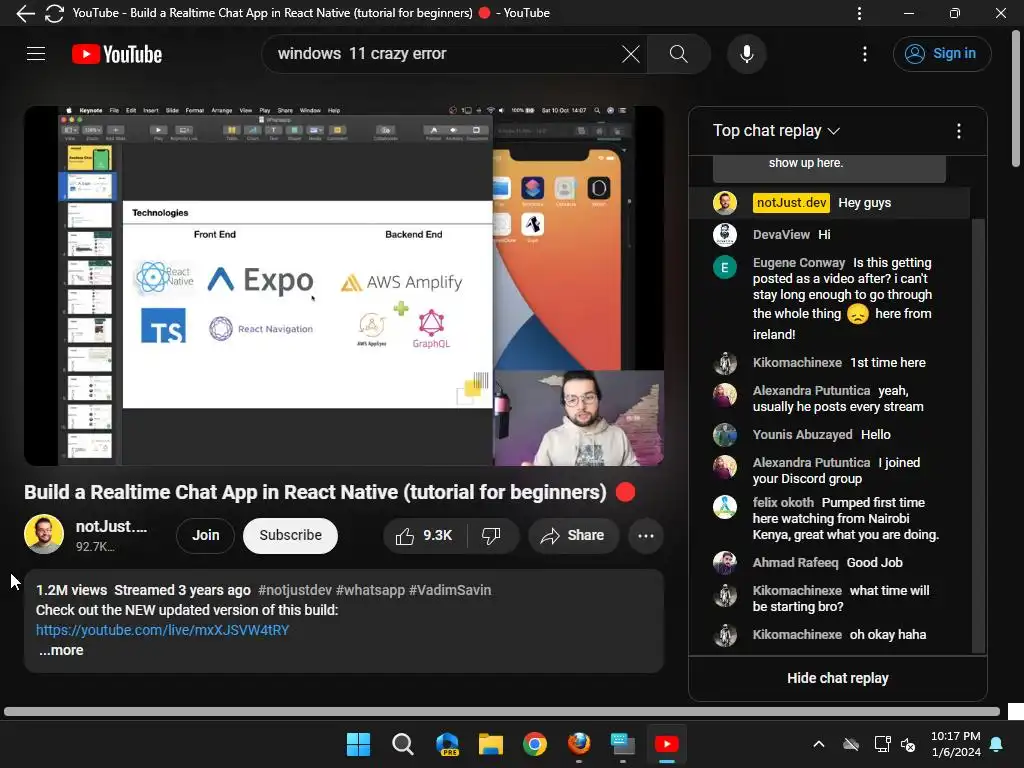This screenshot has width=1024, height=768.
Task: Click hashtag #VadimSavin
Action: pyautogui.click(x=450, y=590)
